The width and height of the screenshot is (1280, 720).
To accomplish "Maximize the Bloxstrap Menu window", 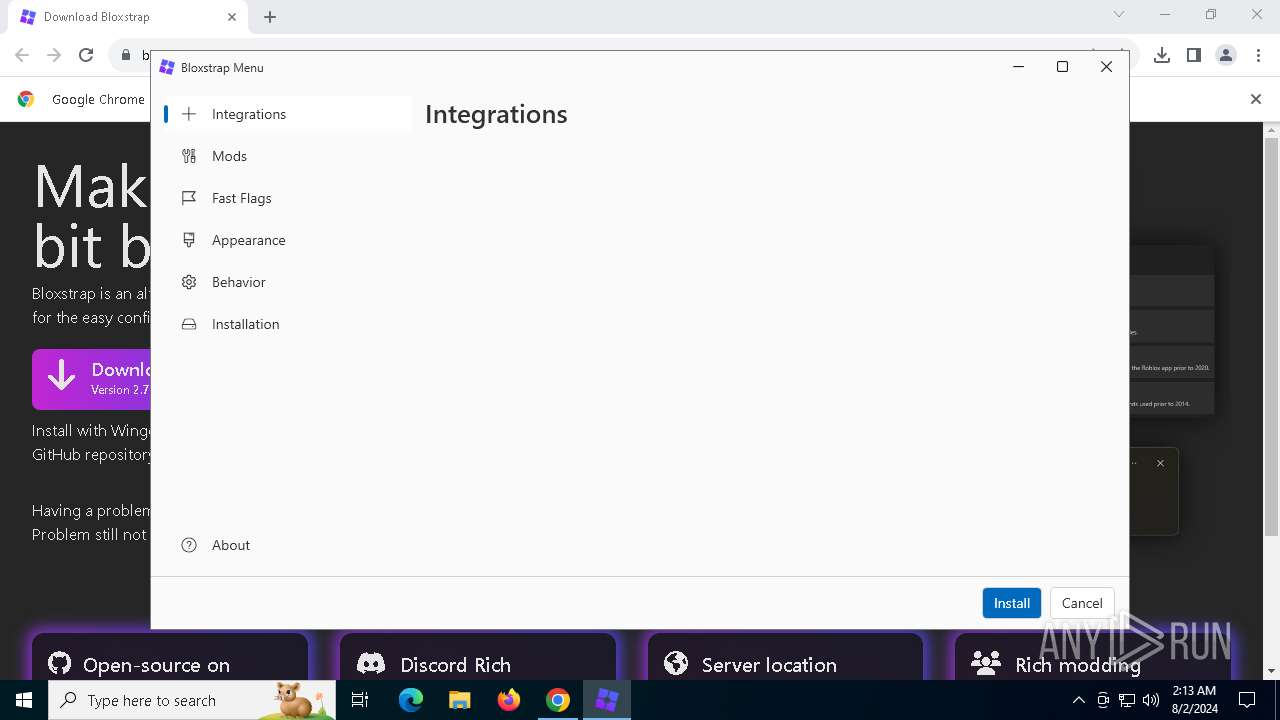I will tap(1062, 67).
